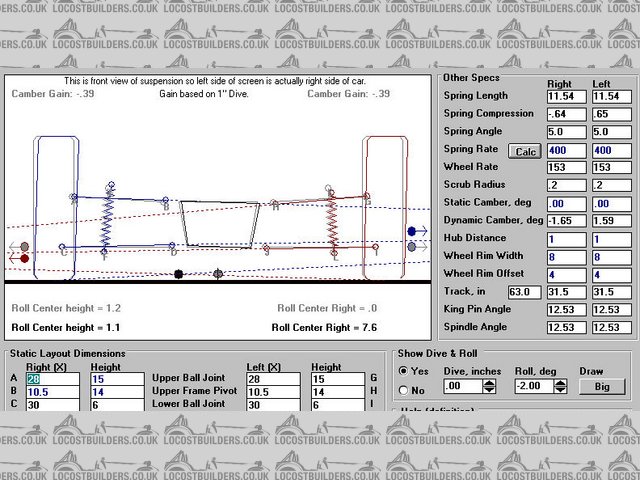Focus the Roll, deg input field
This screenshot has height=480, width=640.
[535, 386]
